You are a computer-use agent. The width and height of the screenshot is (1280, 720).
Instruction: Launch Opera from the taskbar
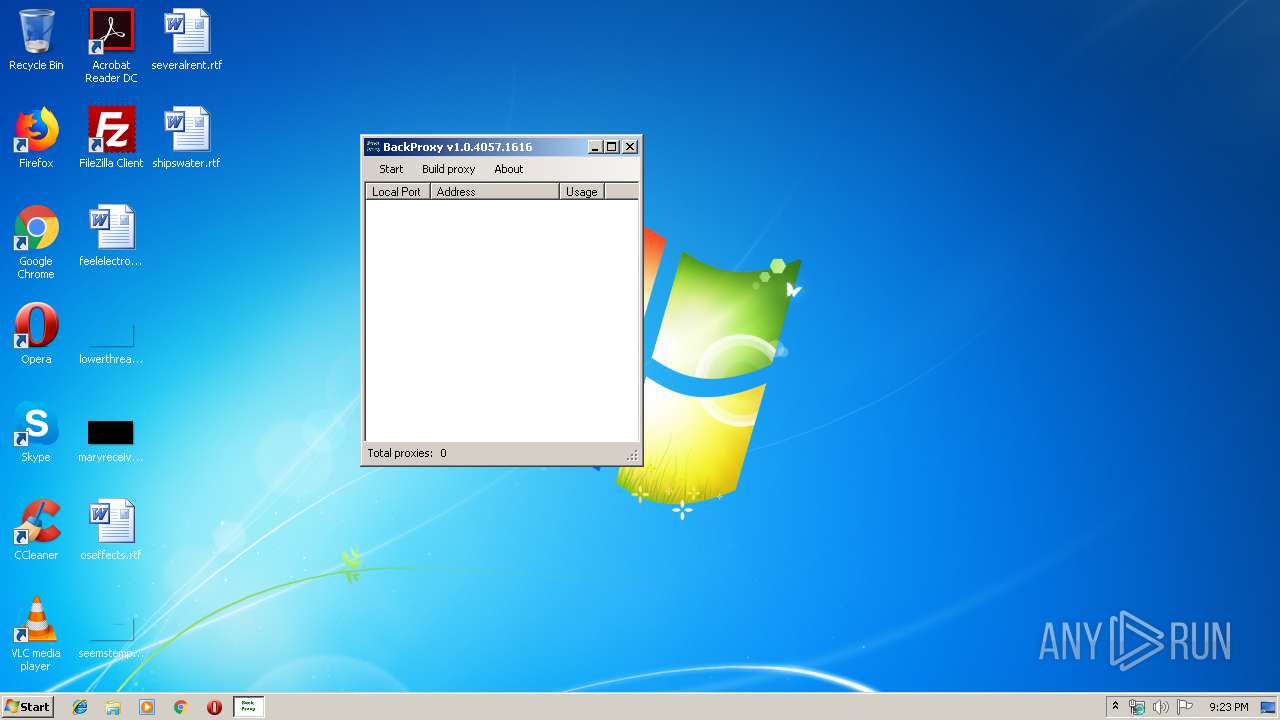(x=214, y=707)
